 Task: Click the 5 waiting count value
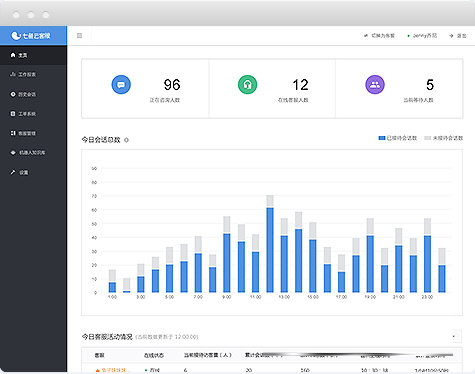(430, 85)
